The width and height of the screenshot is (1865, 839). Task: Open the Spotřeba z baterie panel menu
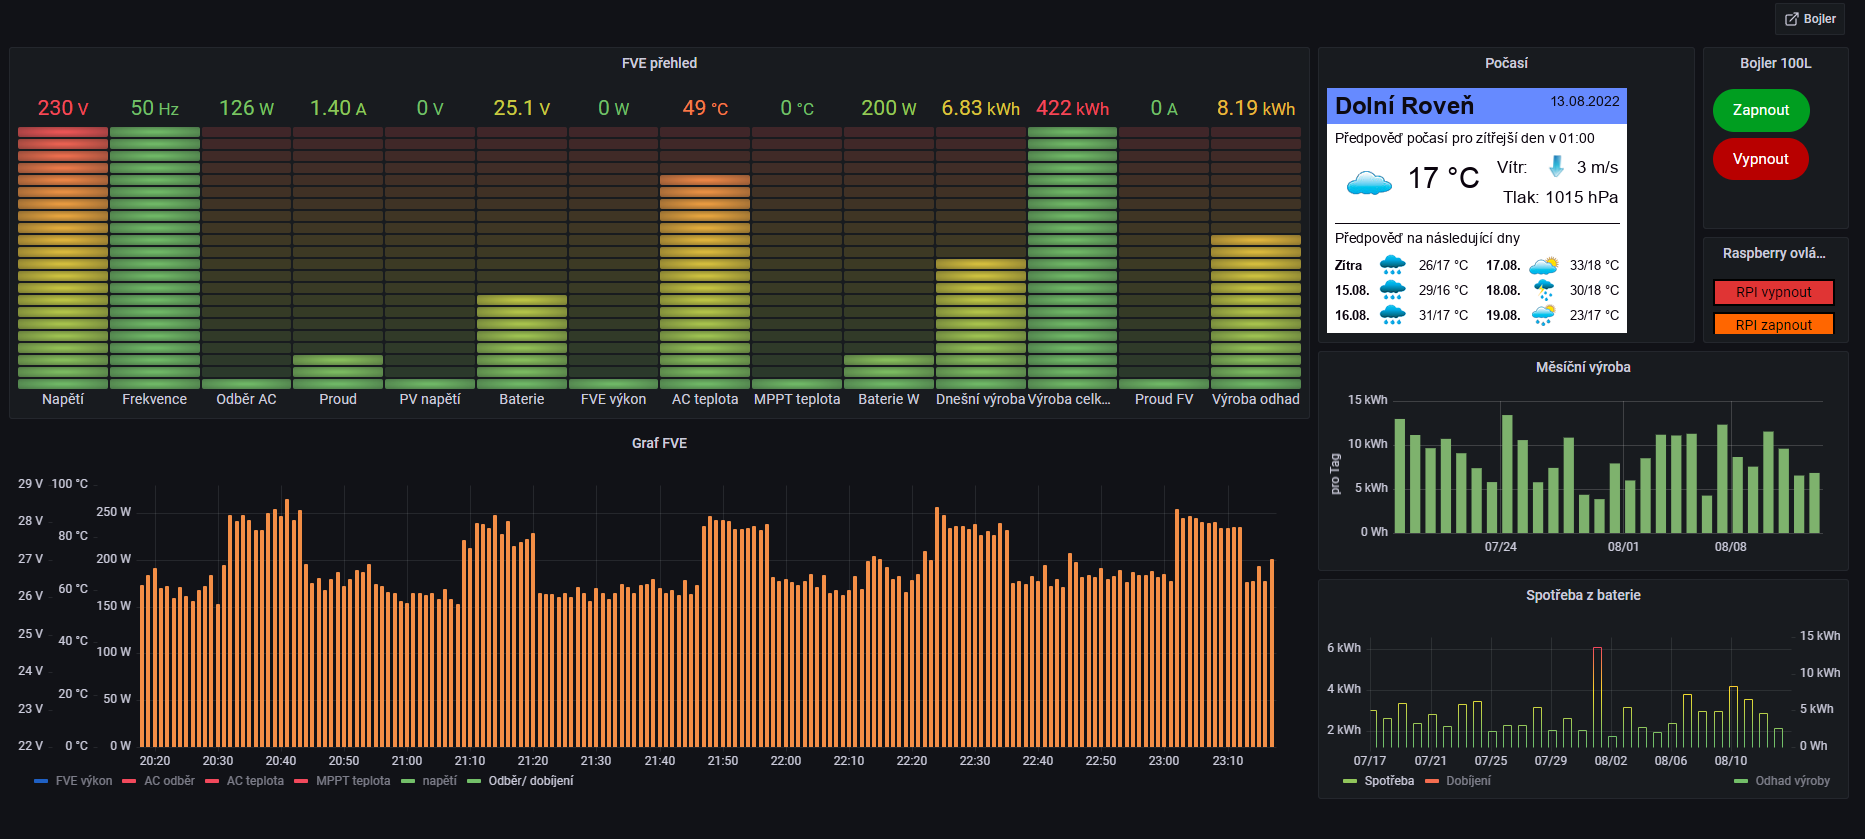tap(1582, 595)
